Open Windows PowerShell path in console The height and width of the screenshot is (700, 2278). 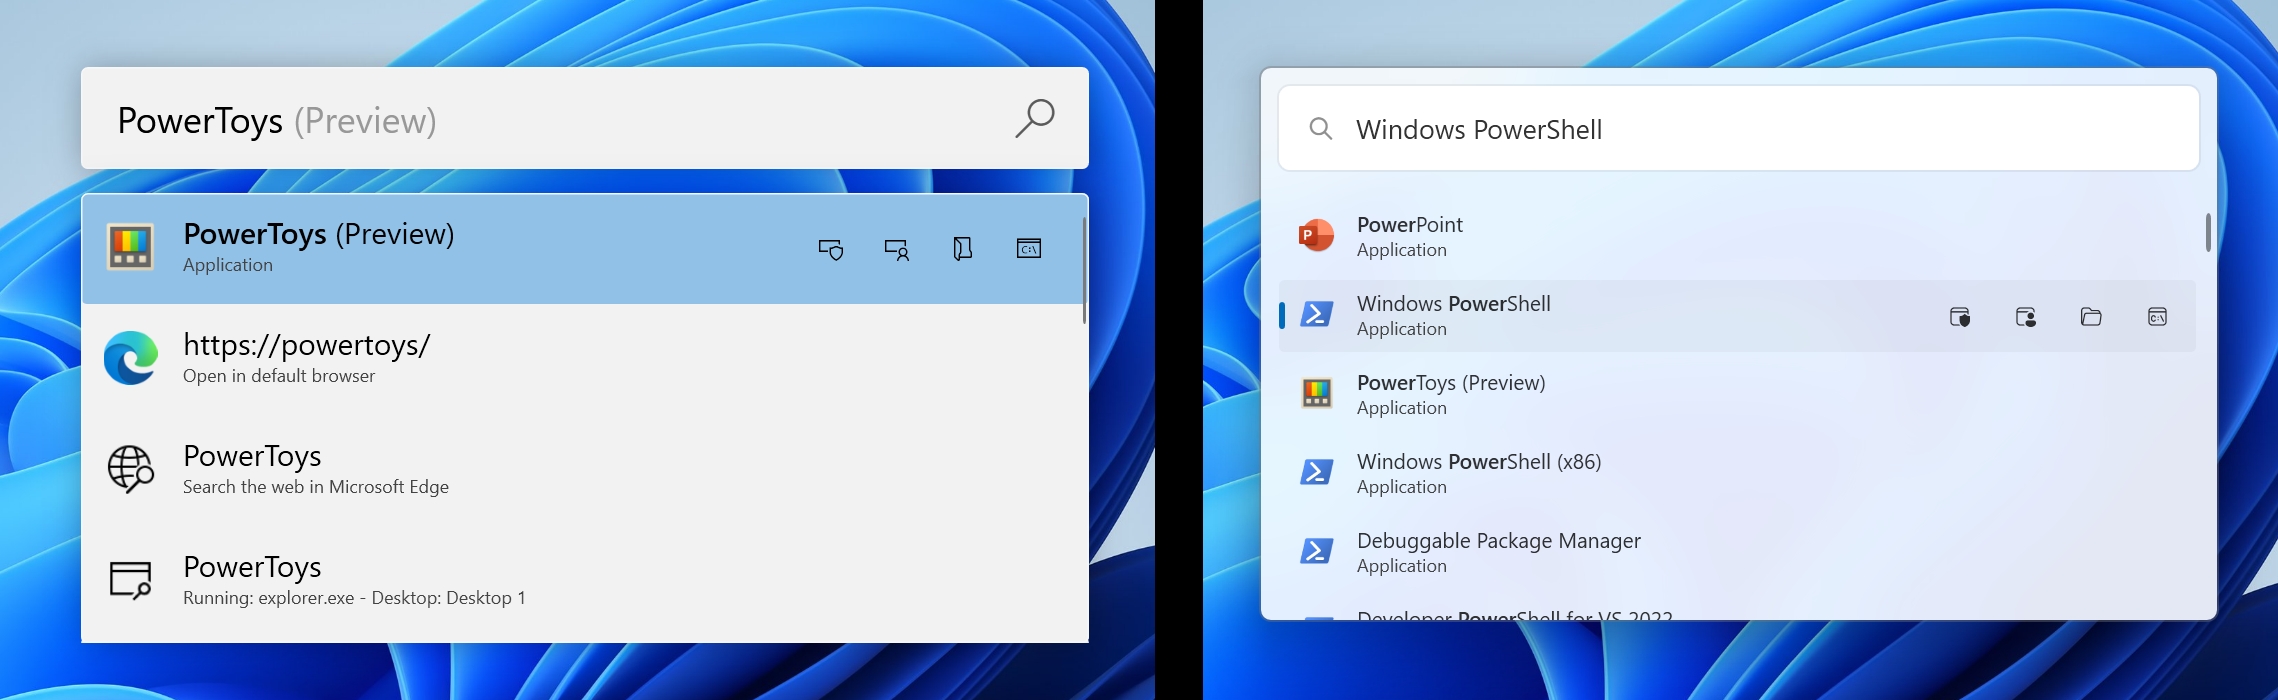(x=2157, y=317)
